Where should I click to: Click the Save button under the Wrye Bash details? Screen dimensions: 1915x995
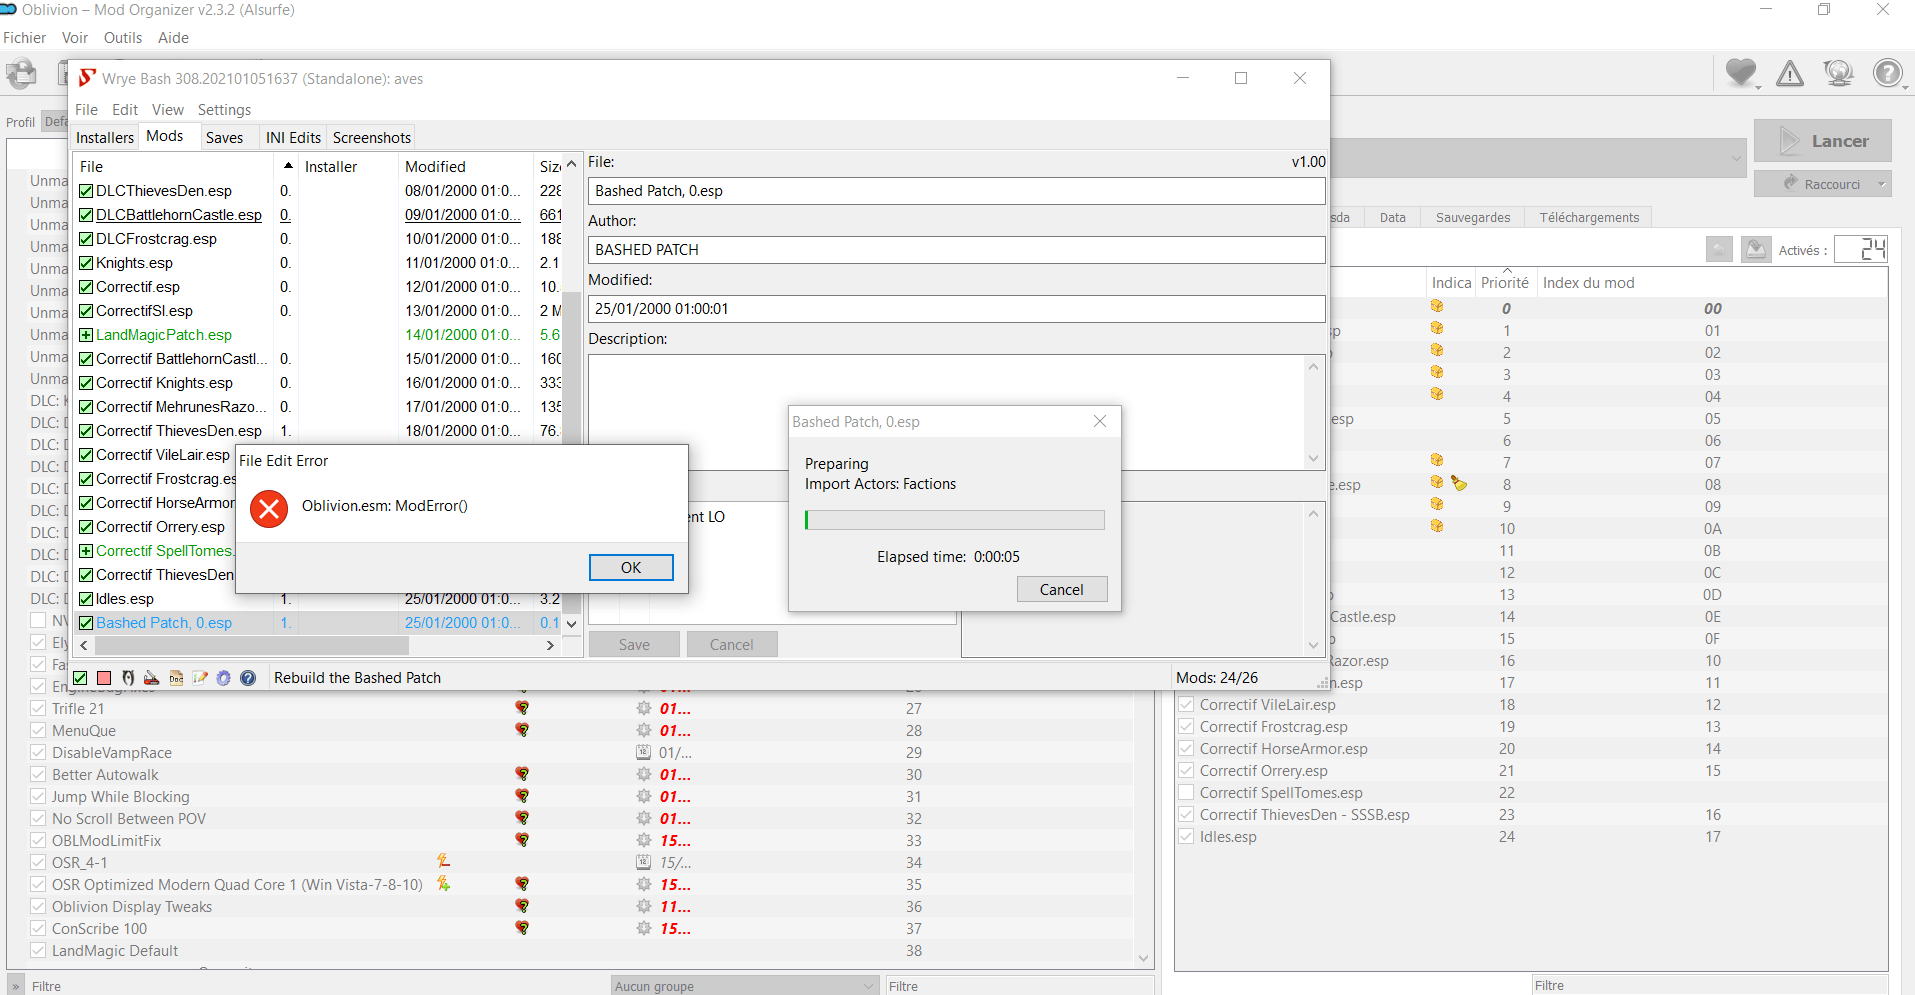pyautogui.click(x=634, y=644)
